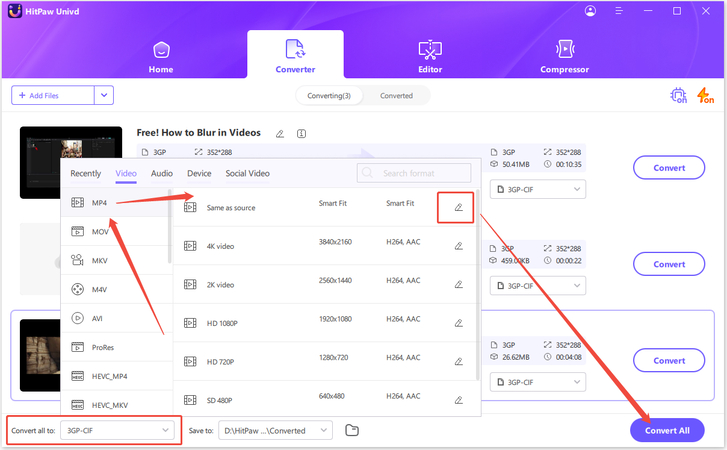Screen dimensions: 727x450
Task: Show the Converting(3) list
Action: [x=329, y=96]
